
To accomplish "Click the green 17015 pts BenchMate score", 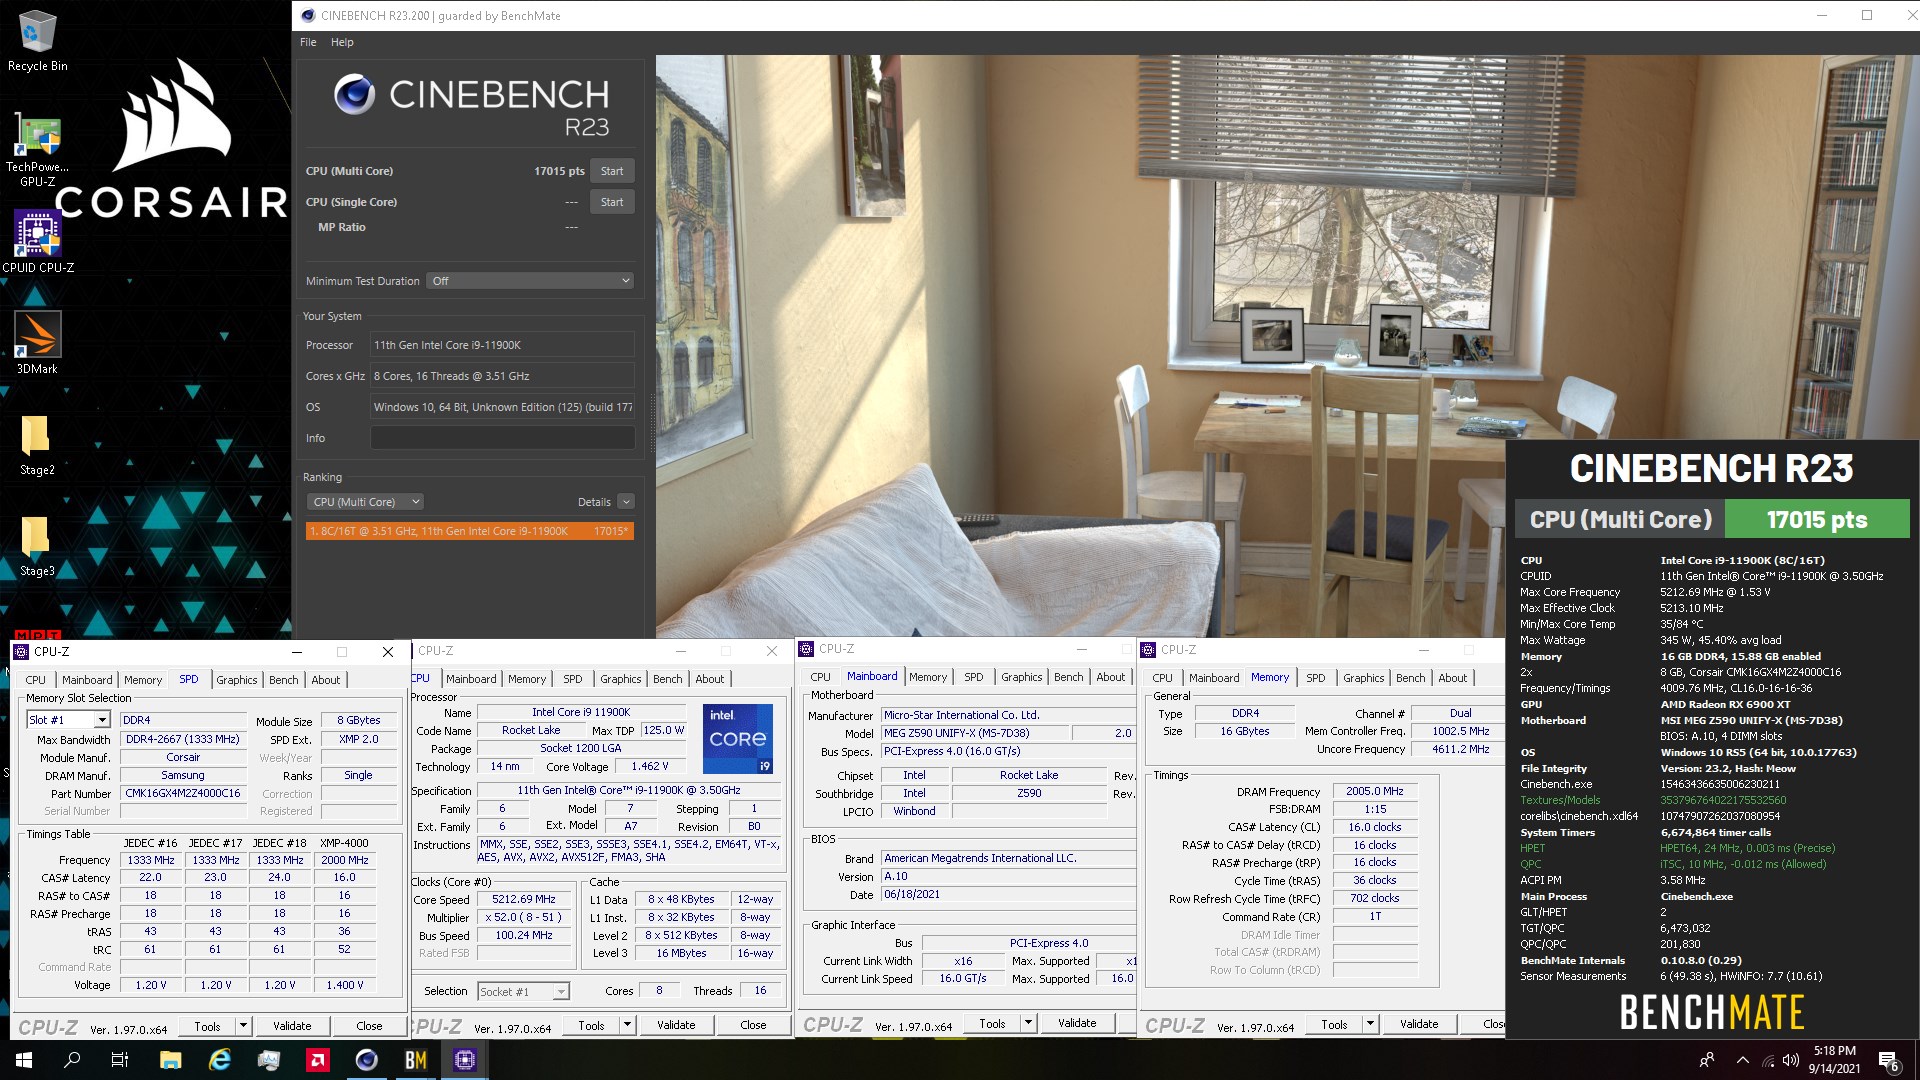I will [1817, 520].
